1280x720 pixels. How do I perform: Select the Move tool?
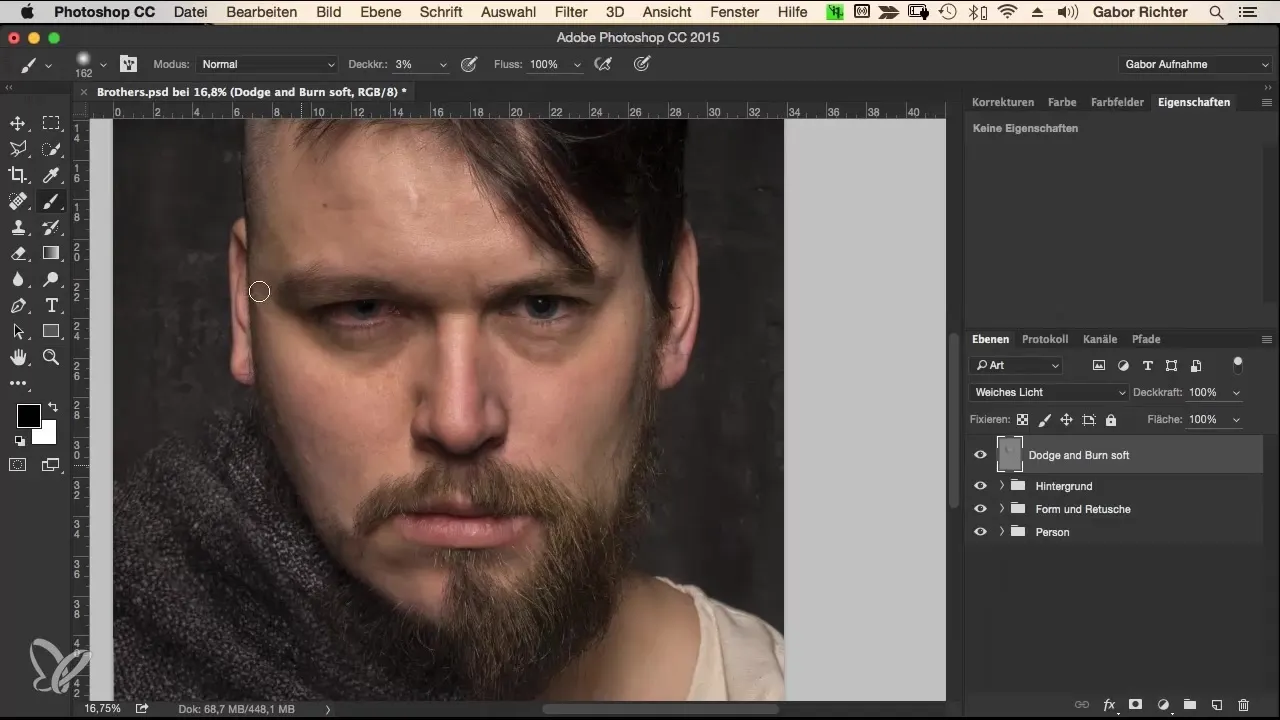coord(18,123)
